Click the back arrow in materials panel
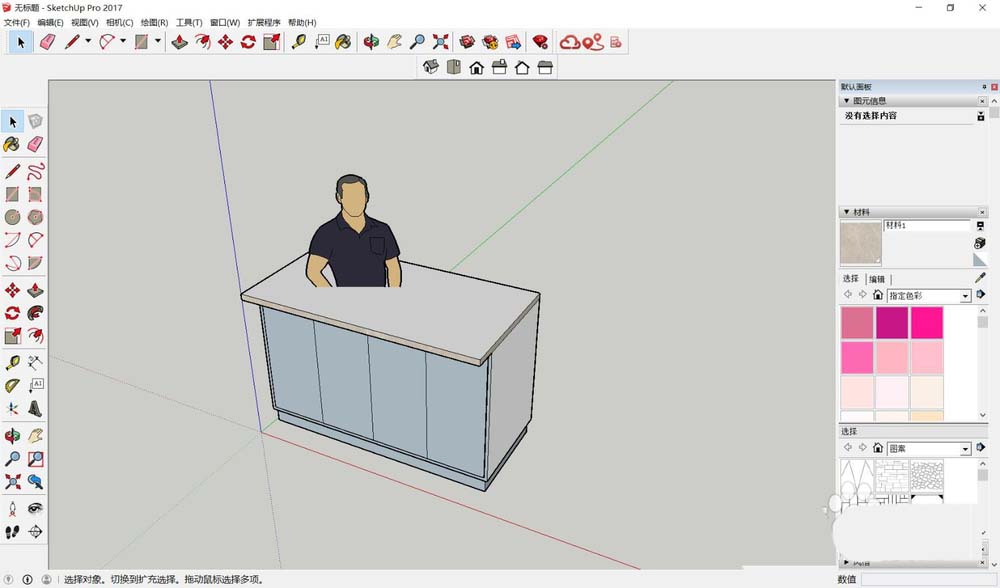The height and width of the screenshot is (588, 1000). (x=846, y=294)
